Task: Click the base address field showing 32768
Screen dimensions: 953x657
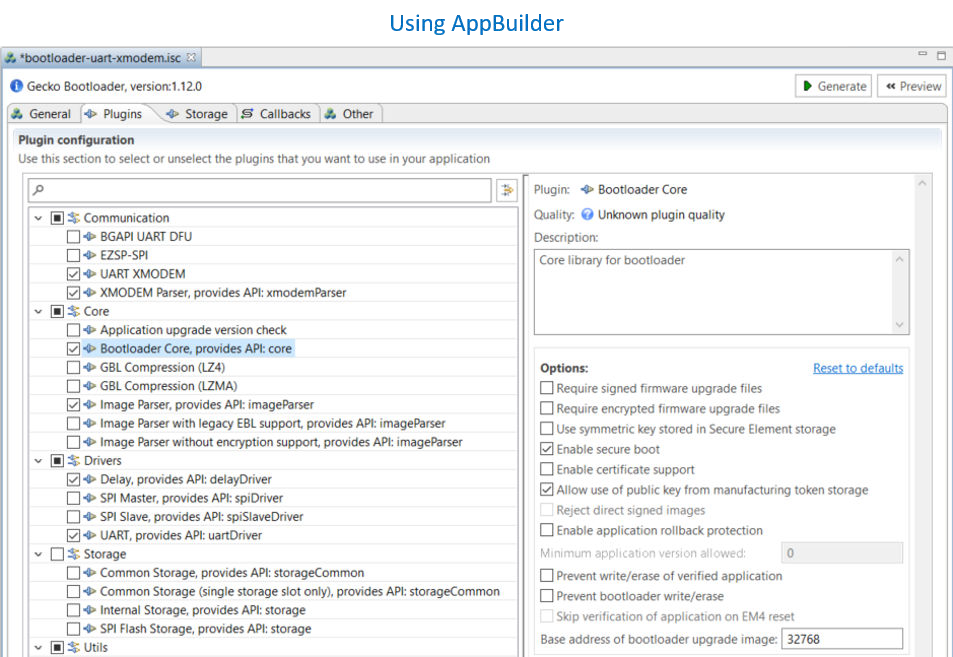Action: [841, 638]
